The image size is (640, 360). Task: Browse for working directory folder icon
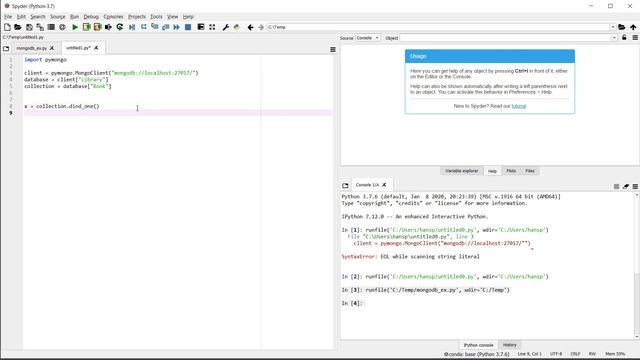tap(621, 27)
